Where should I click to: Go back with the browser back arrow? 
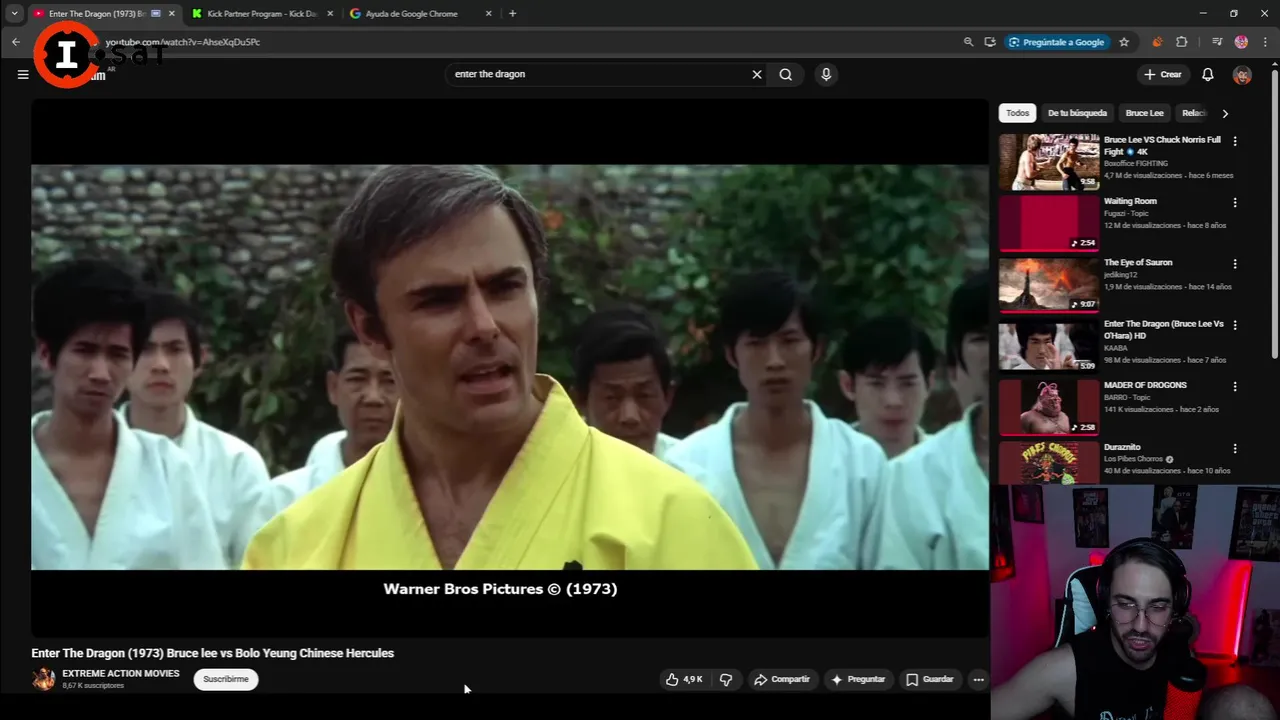coord(16,42)
